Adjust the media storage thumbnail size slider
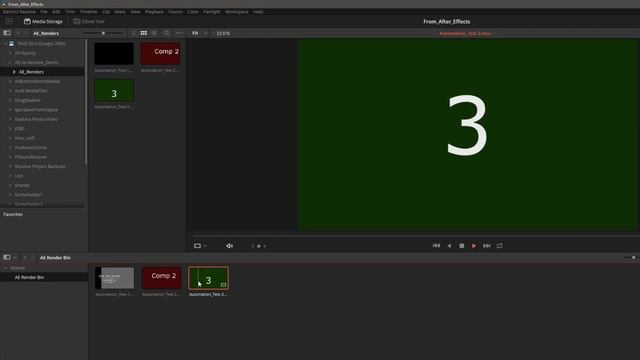Image resolution: width=640 pixels, height=360 pixels. (103, 33)
